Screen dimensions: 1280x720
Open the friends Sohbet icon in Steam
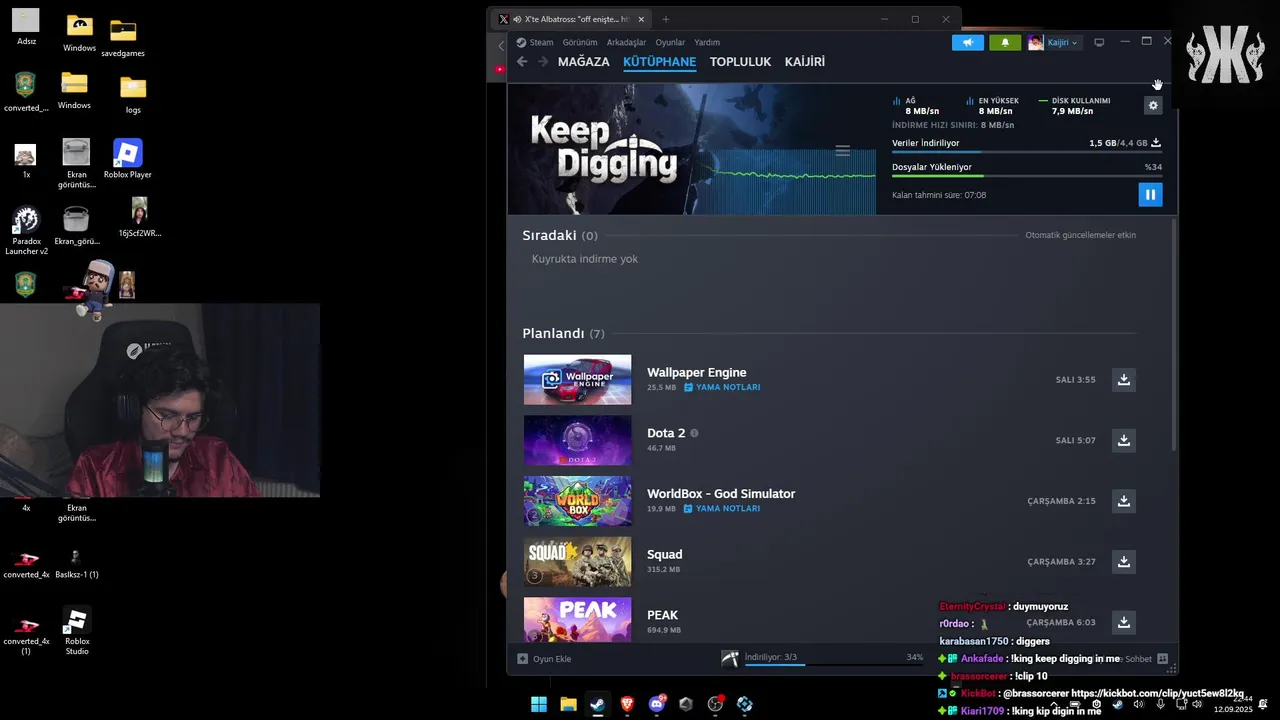[x=1160, y=659]
